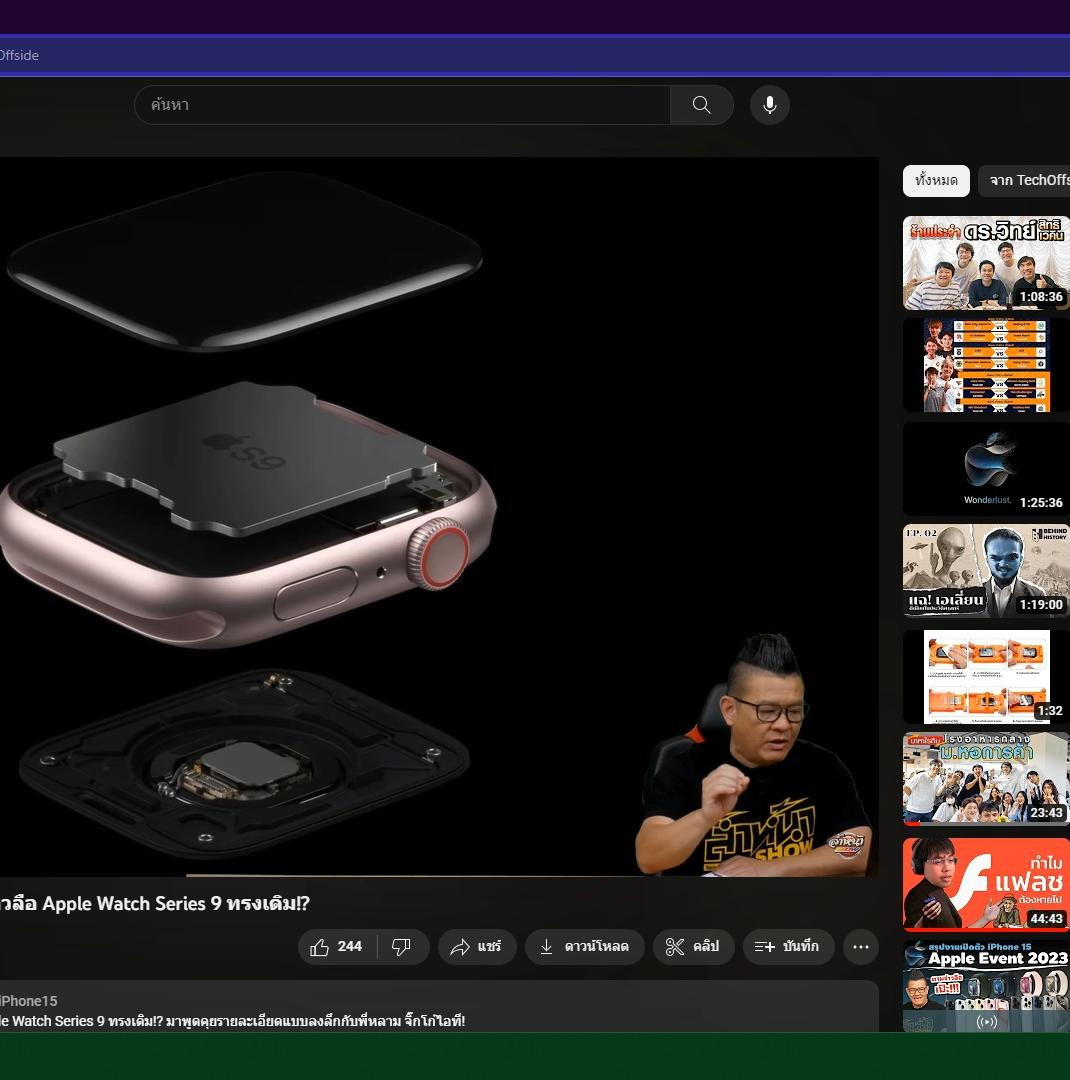The image size is (1070, 1080).
Task: Open the alien 1:19:00 video thumbnail
Action: (x=986, y=570)
